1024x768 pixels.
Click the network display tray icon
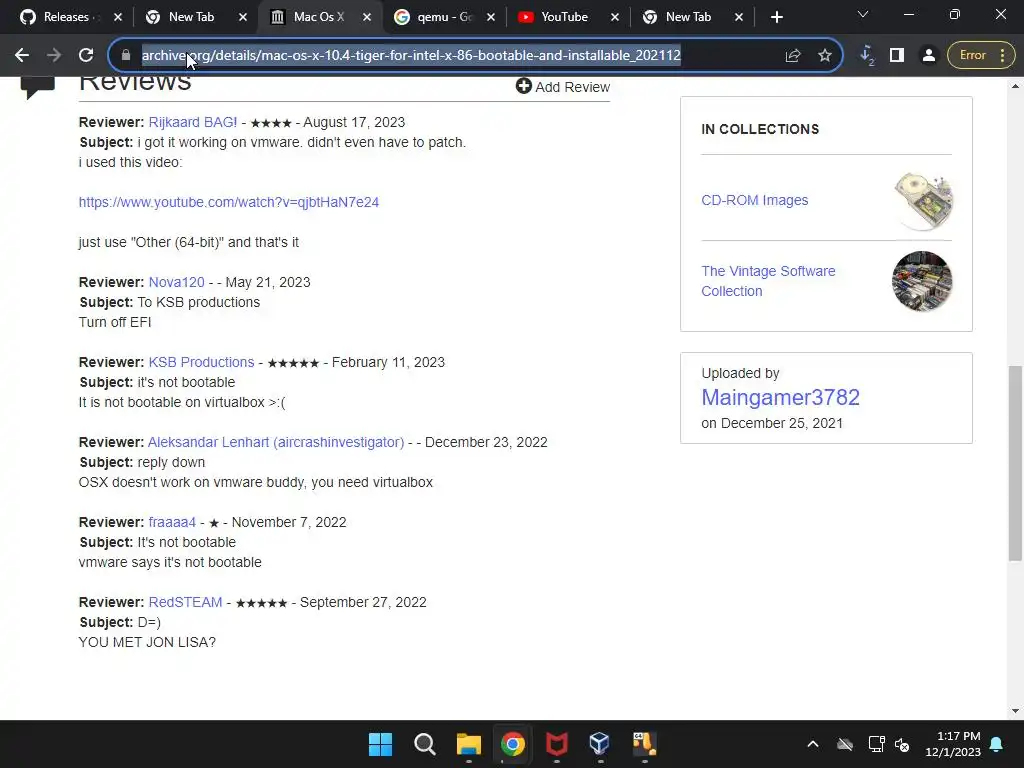876,744
